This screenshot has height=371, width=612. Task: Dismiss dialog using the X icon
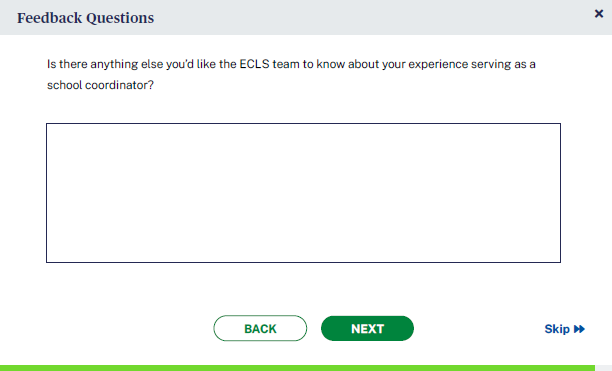tap(599, 14)
